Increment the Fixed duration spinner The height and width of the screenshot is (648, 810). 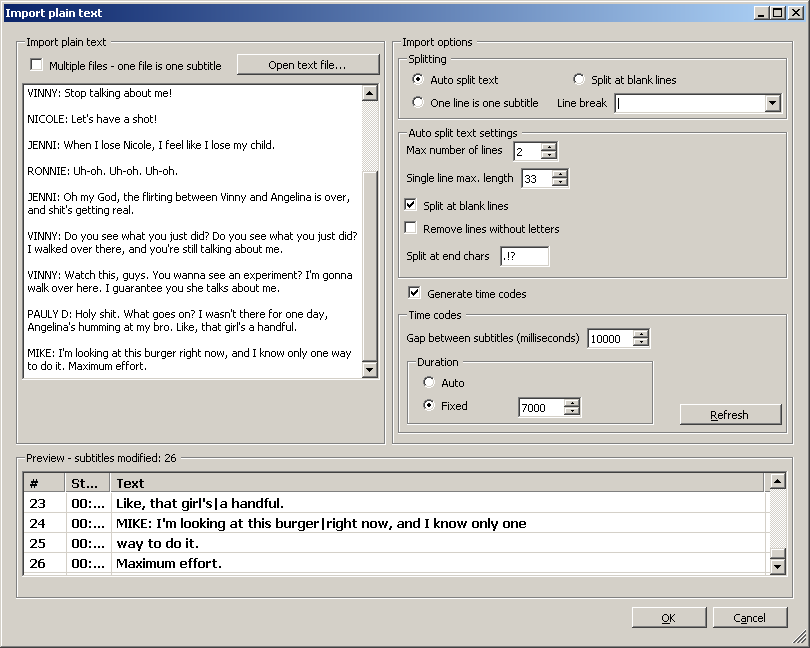(571, 402)
